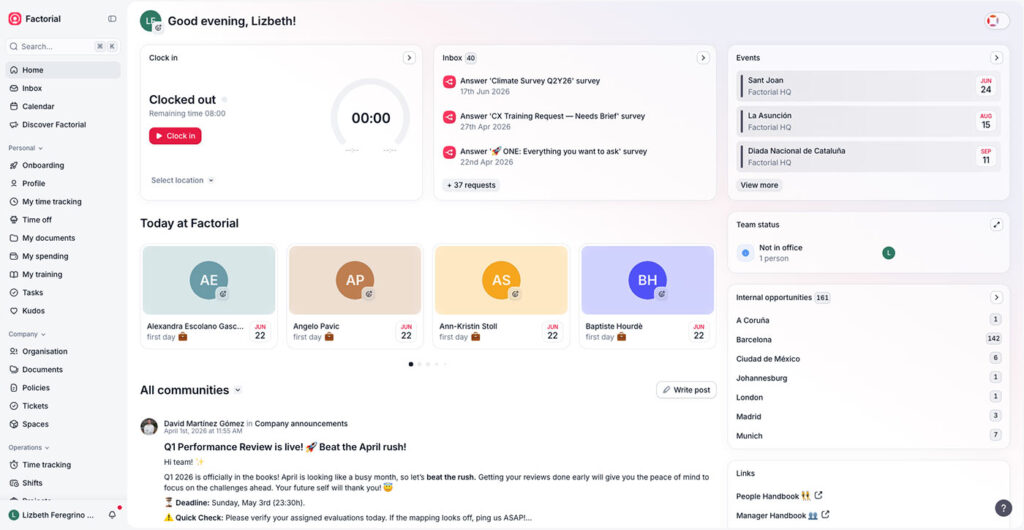Open Inbox card arrow

(703, 58)
